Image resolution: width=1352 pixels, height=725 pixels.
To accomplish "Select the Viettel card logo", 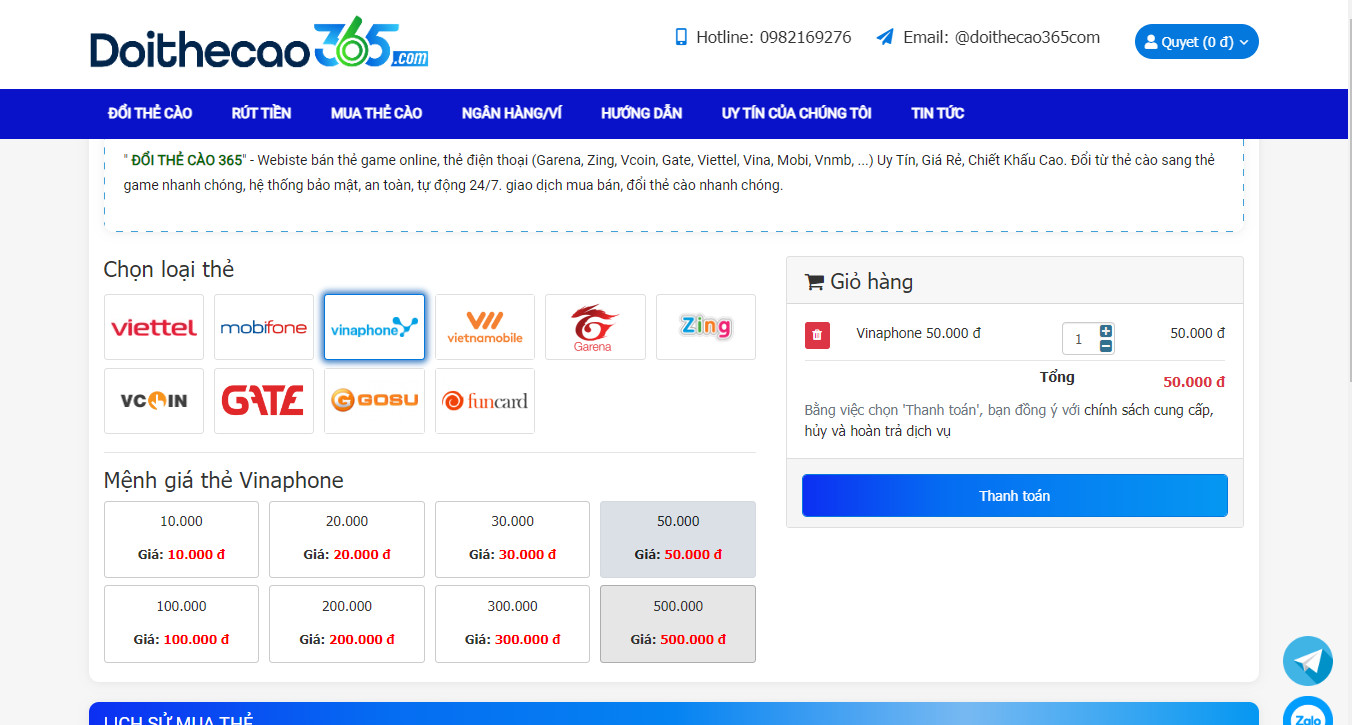I will (x=154, y=327).
